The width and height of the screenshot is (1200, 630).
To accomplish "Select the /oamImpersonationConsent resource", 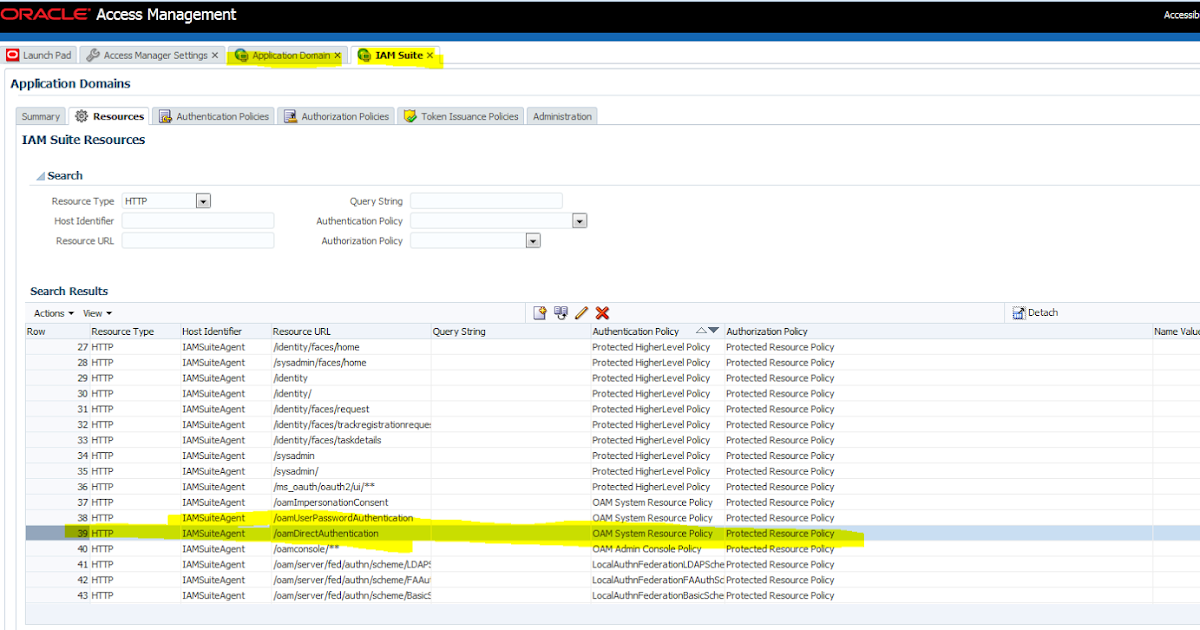I will tap(330, 503).
